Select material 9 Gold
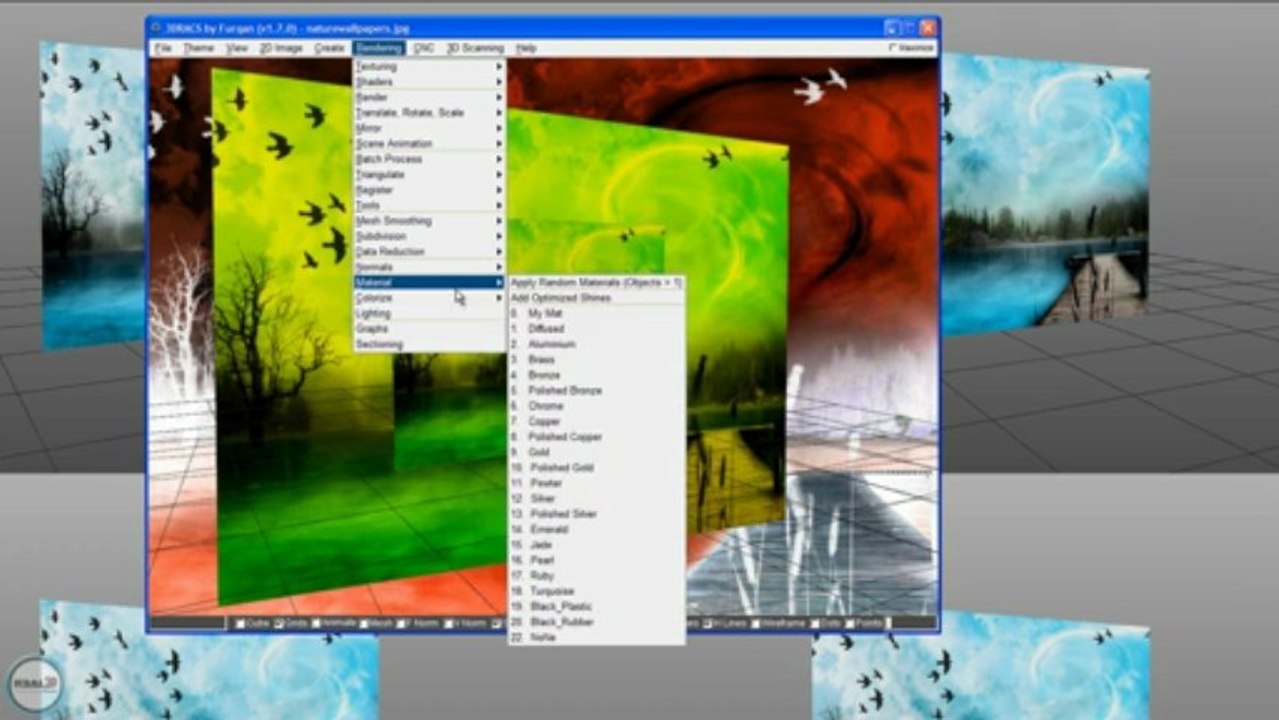Viewport: 1279px width, 720px height. 596,452
